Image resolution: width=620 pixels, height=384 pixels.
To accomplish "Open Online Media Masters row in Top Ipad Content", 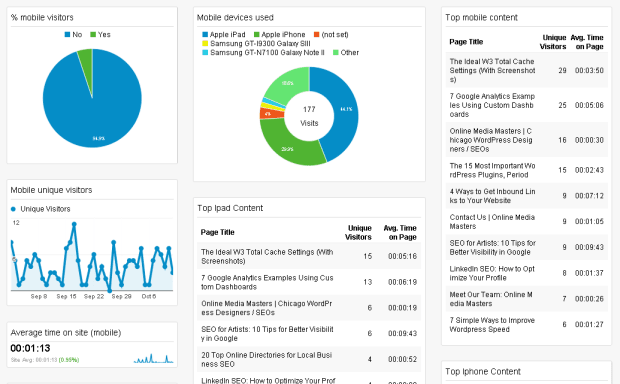I will tap(309, 308).
